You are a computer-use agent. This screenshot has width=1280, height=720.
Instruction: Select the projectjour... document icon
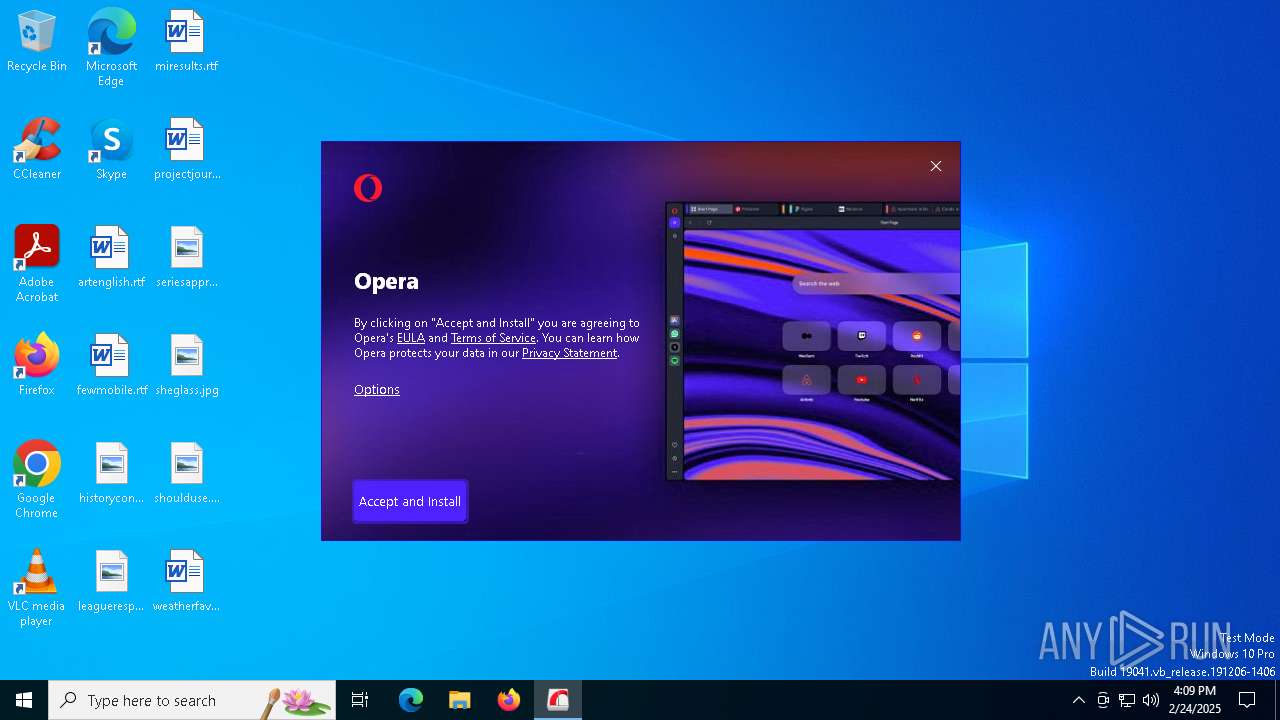[186, 150]
